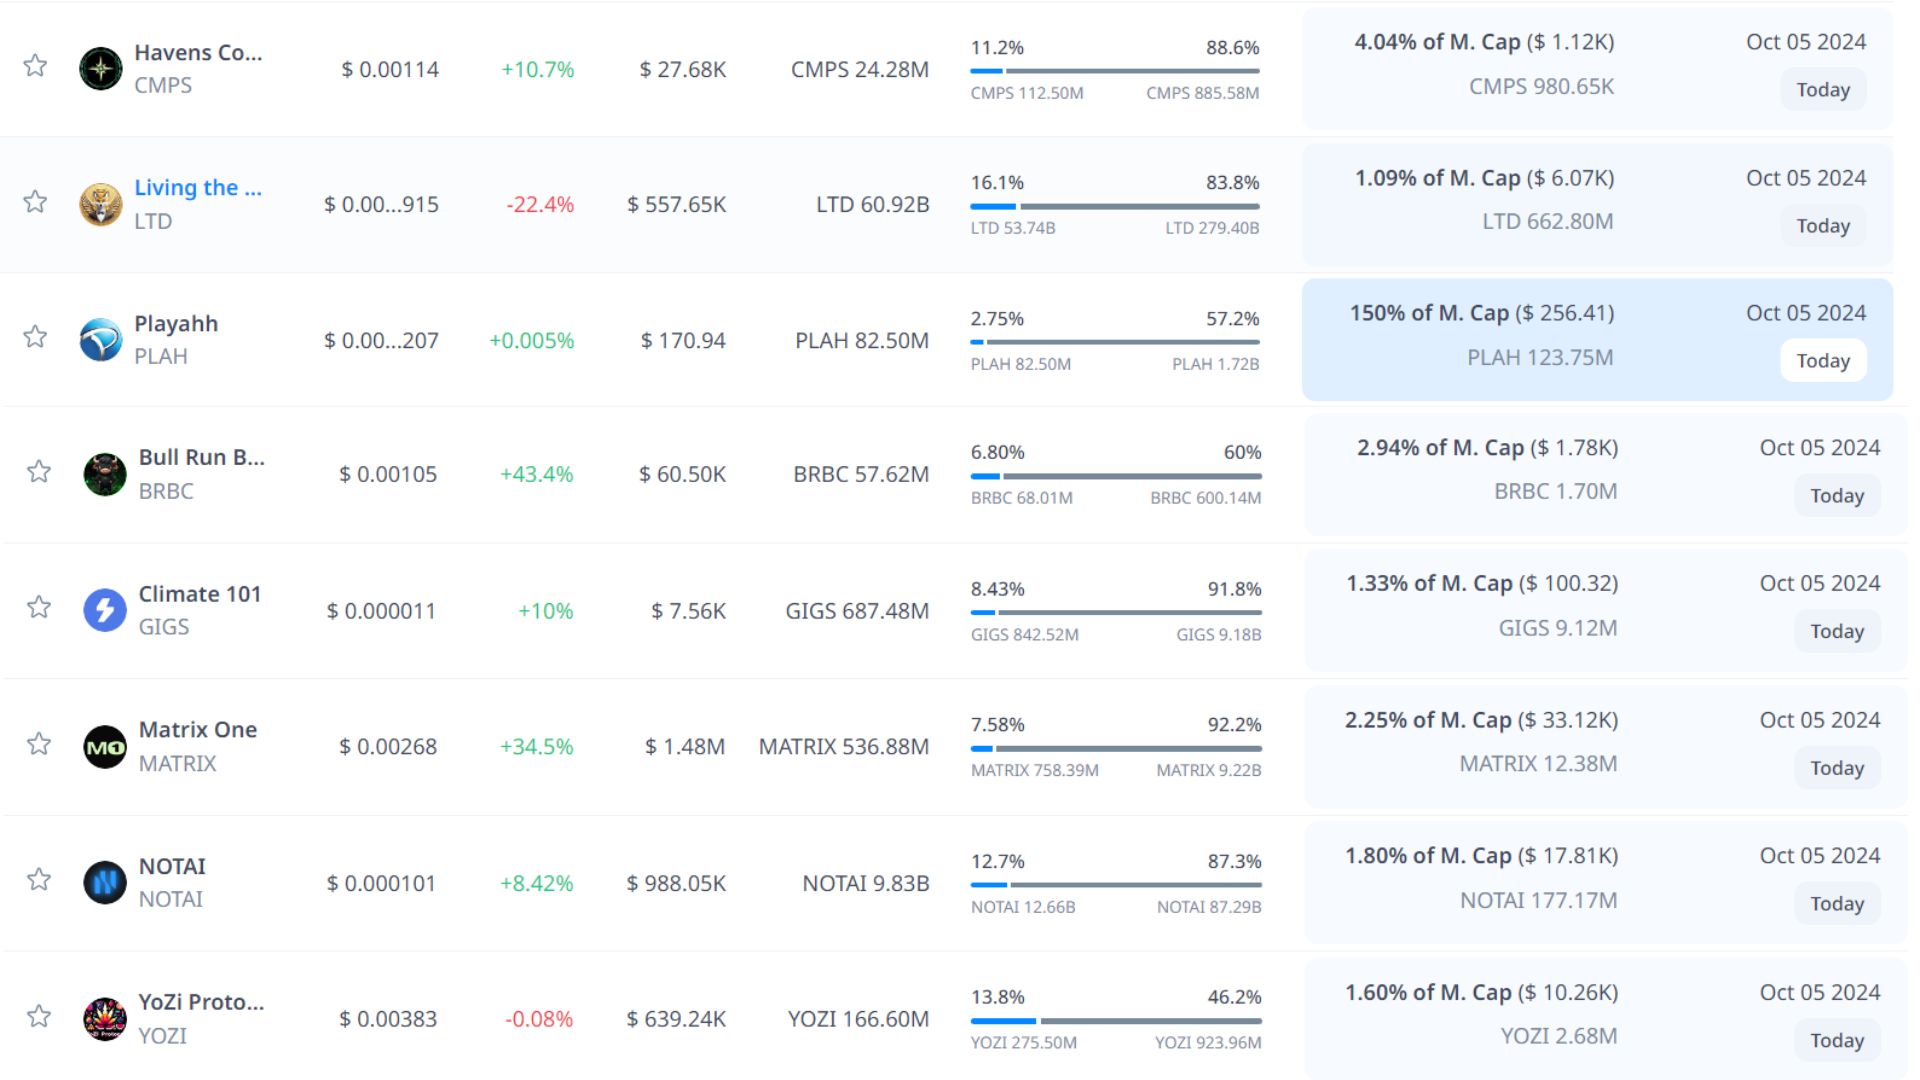Toggle favorite star for Living the Dream

[x=35, y=202]
